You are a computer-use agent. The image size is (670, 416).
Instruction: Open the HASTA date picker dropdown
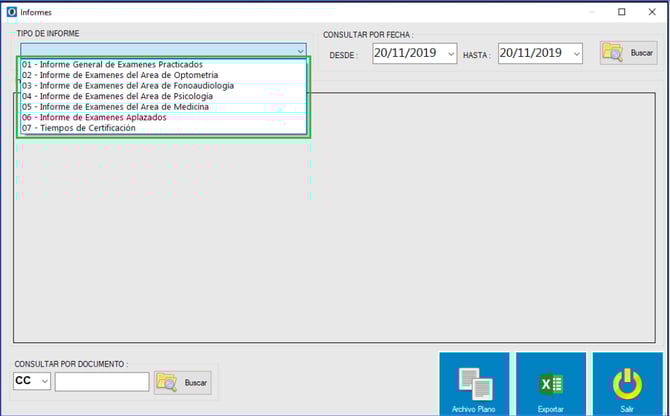(576, 54)
